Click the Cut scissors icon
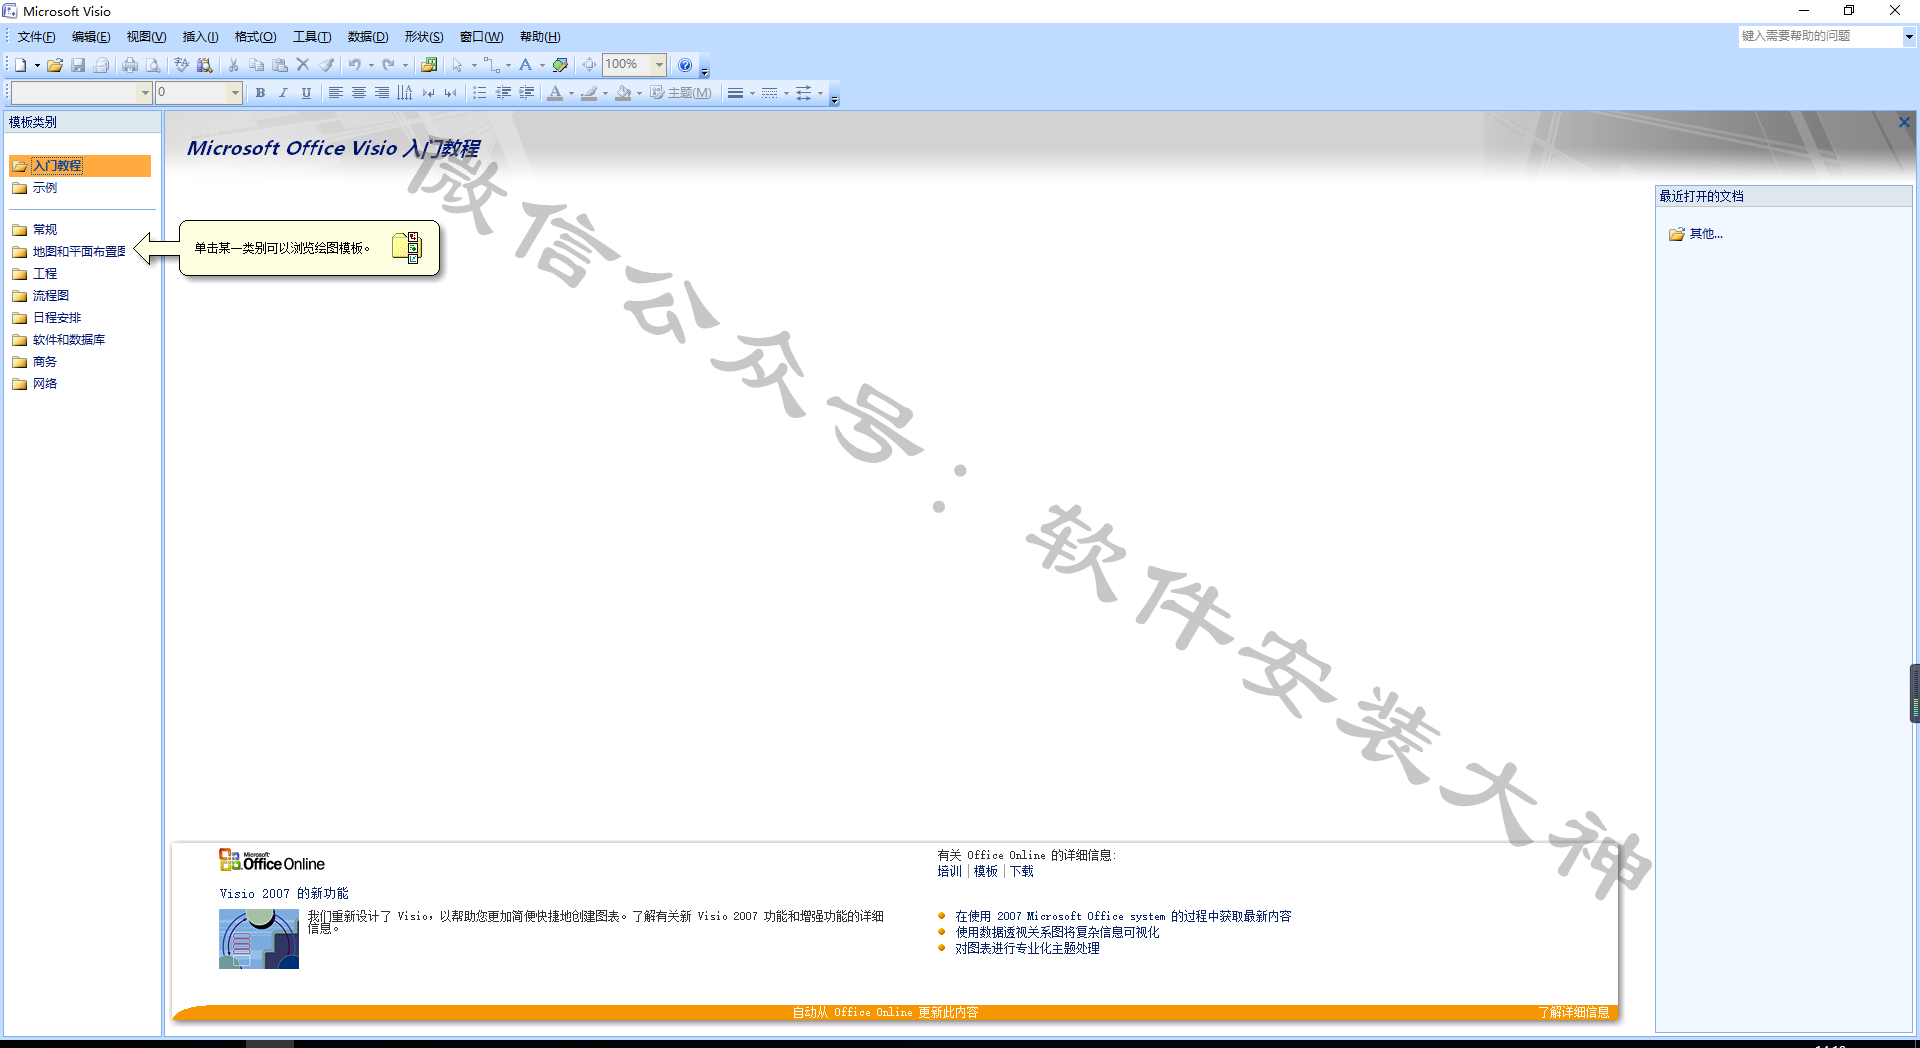 233,65
